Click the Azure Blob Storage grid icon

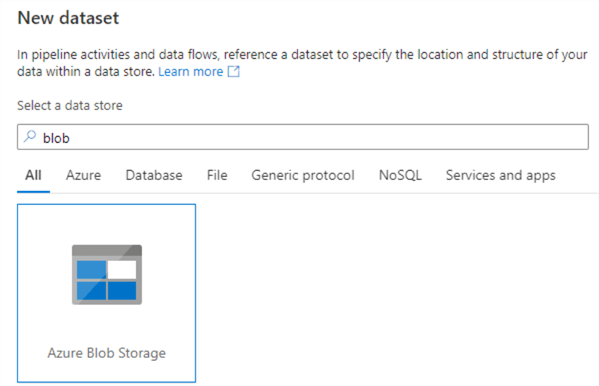[107, 275]
